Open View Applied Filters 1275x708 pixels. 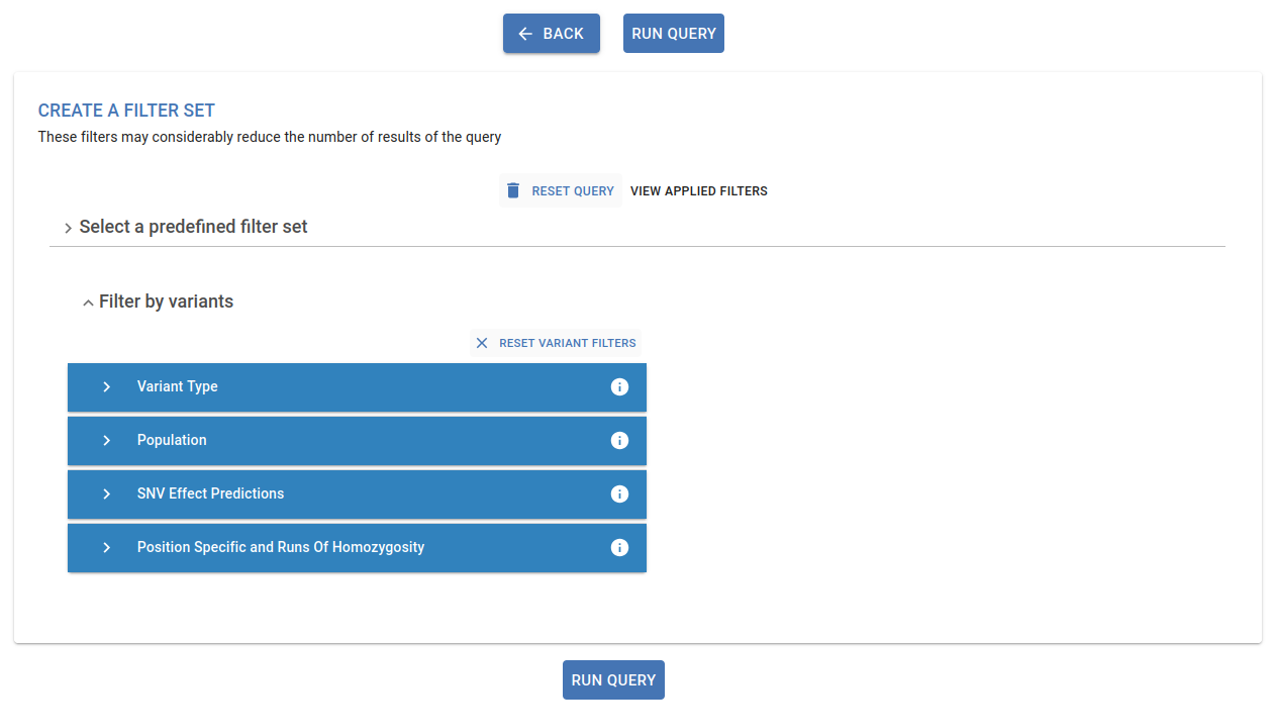click(699, 191)
